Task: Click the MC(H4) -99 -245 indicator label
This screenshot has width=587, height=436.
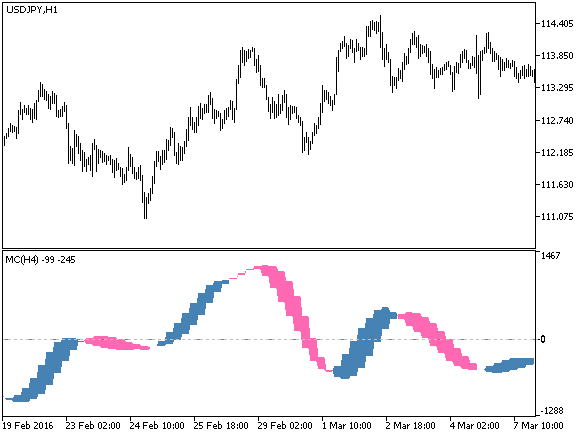Action: point(40,259)
